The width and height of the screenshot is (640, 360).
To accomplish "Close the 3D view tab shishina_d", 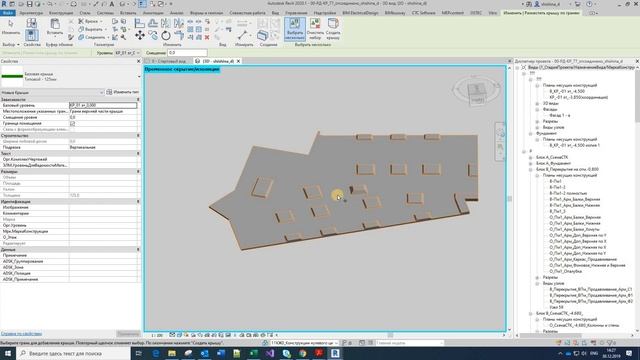I will [238, 61].
